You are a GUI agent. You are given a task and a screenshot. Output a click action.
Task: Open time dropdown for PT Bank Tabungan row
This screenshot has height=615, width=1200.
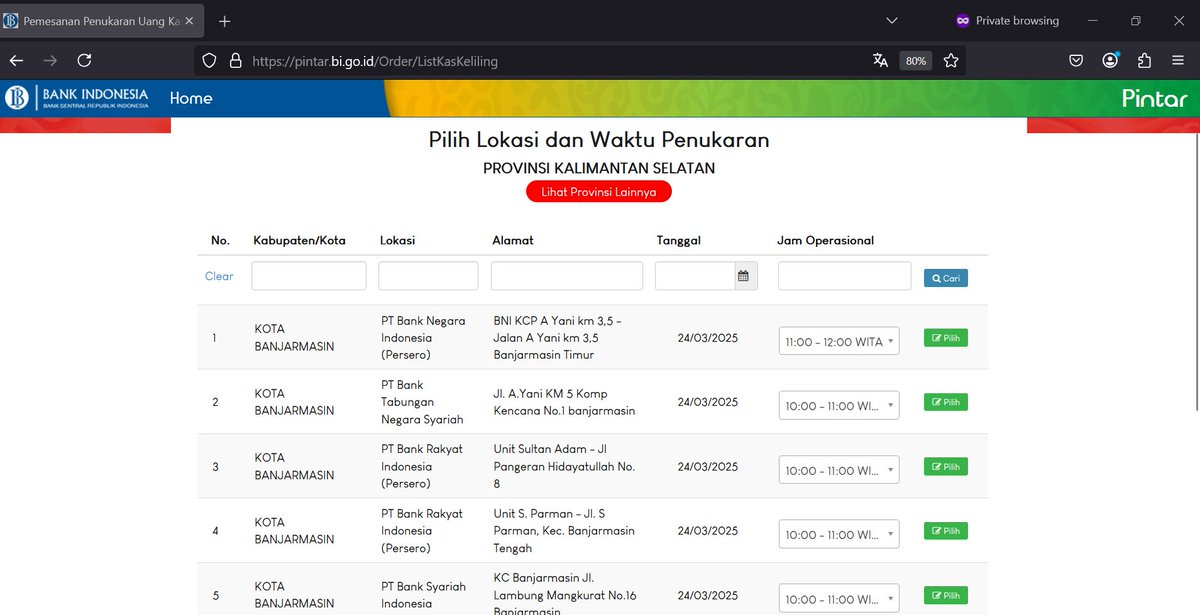click(x=839, y=405)
